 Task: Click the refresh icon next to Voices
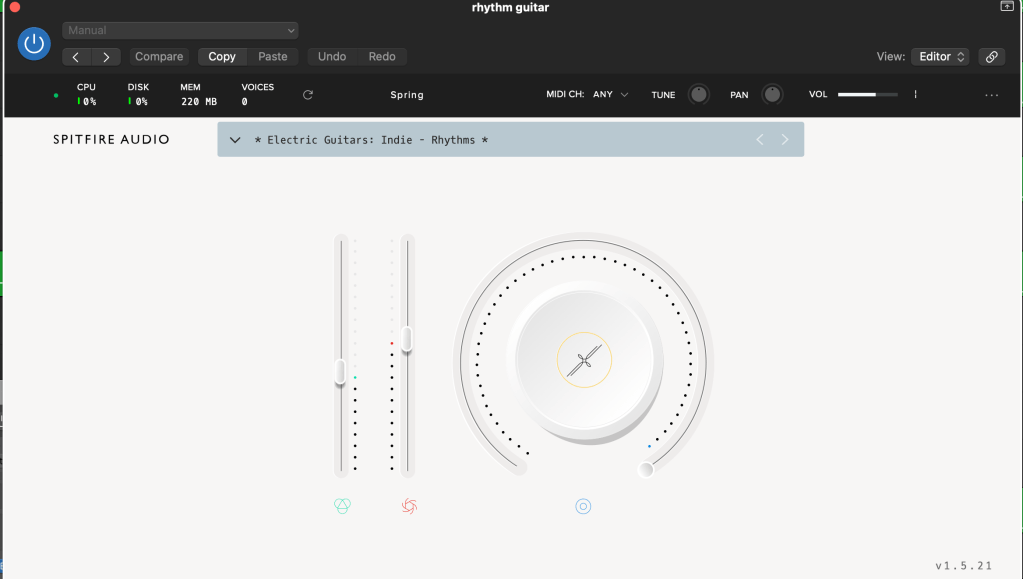click(308, 95)
